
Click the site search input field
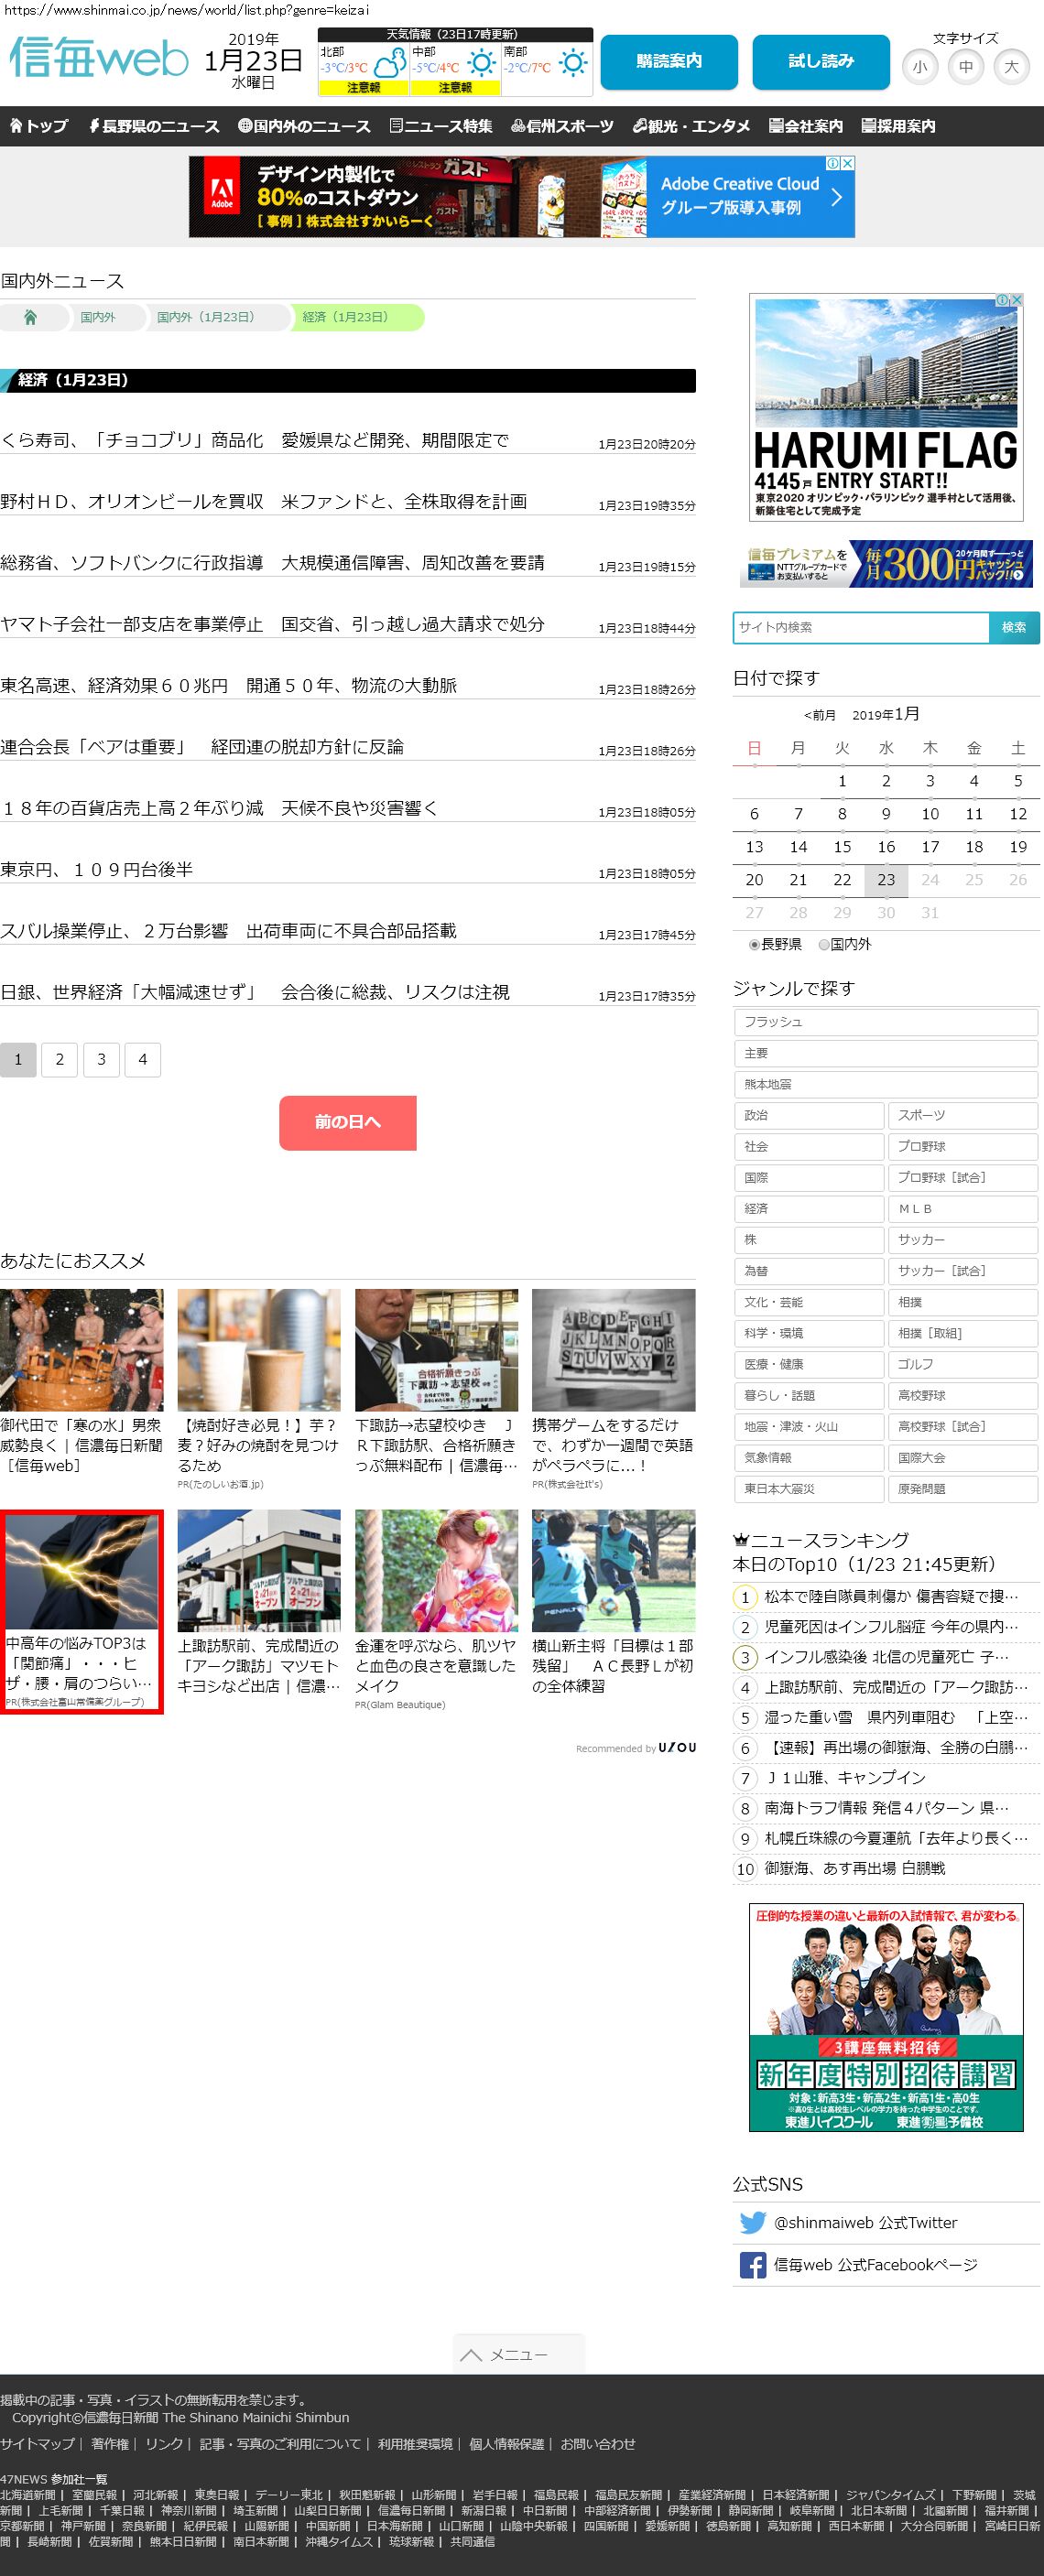tap(860, 627)
